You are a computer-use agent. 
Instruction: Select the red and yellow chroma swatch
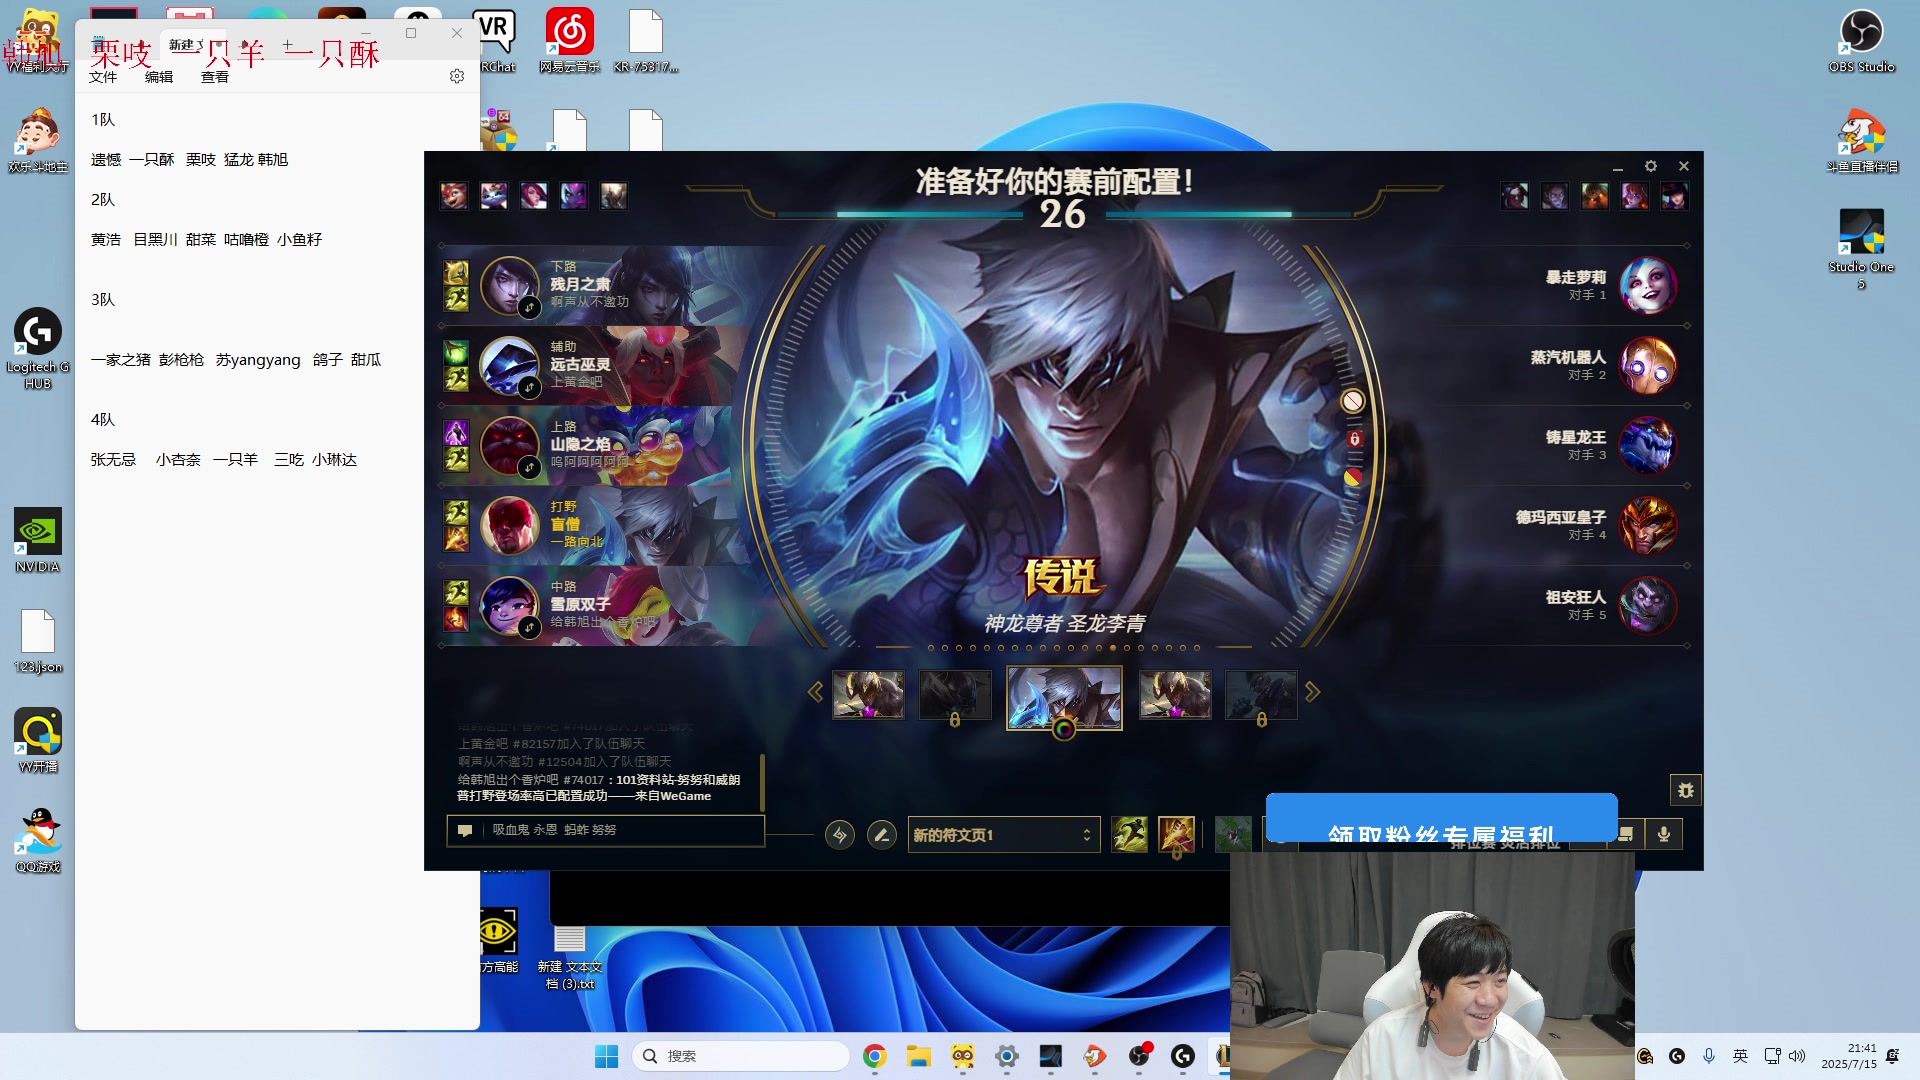pos(1352,477)
